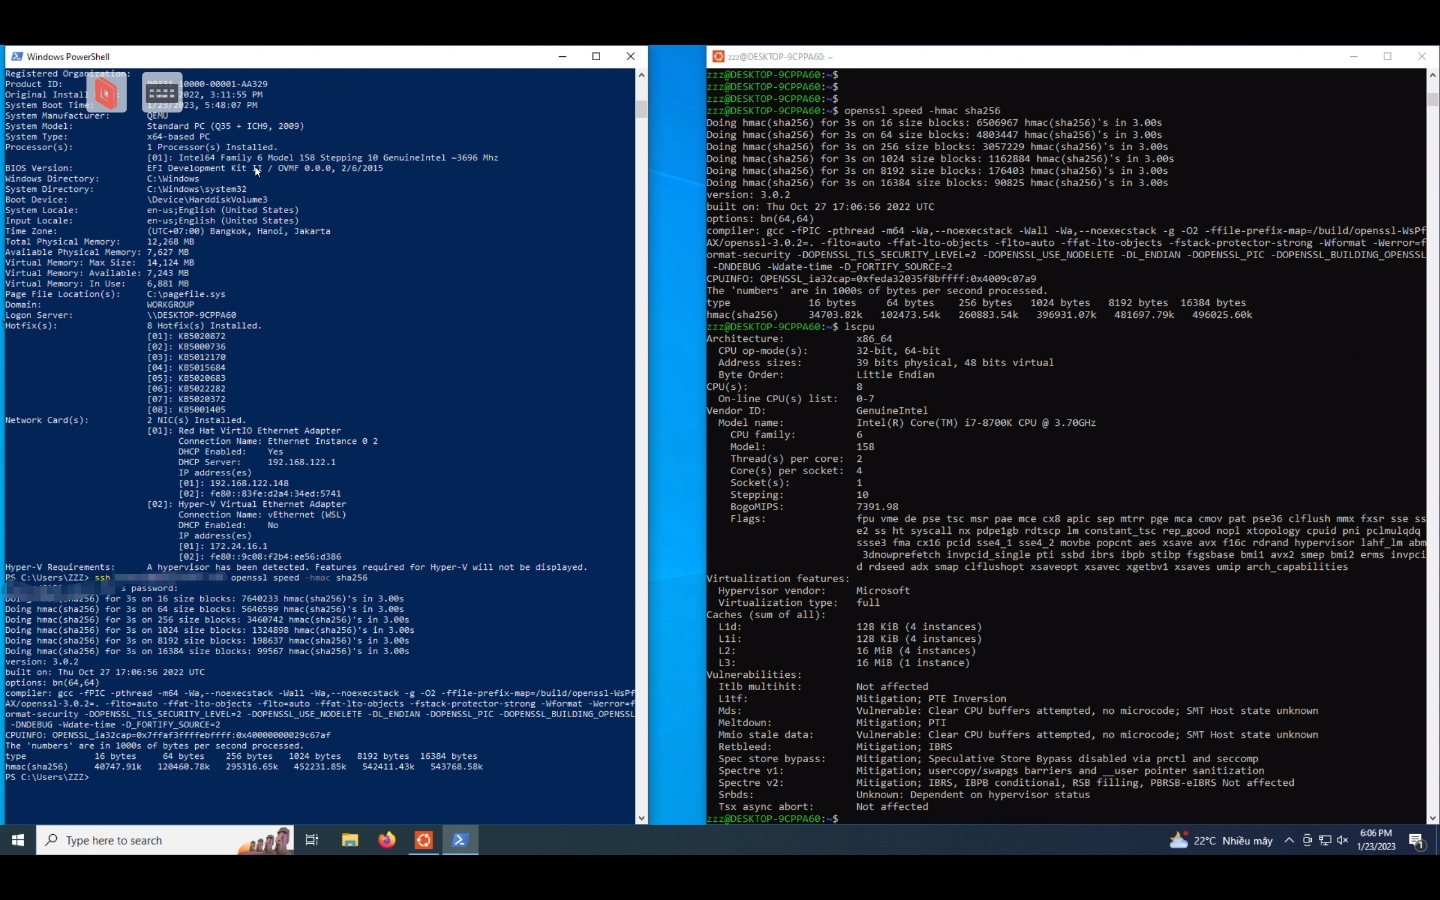
Task: Click 'C:\pagefile.sys' in PowerShell output
Action: pos(186,295)
